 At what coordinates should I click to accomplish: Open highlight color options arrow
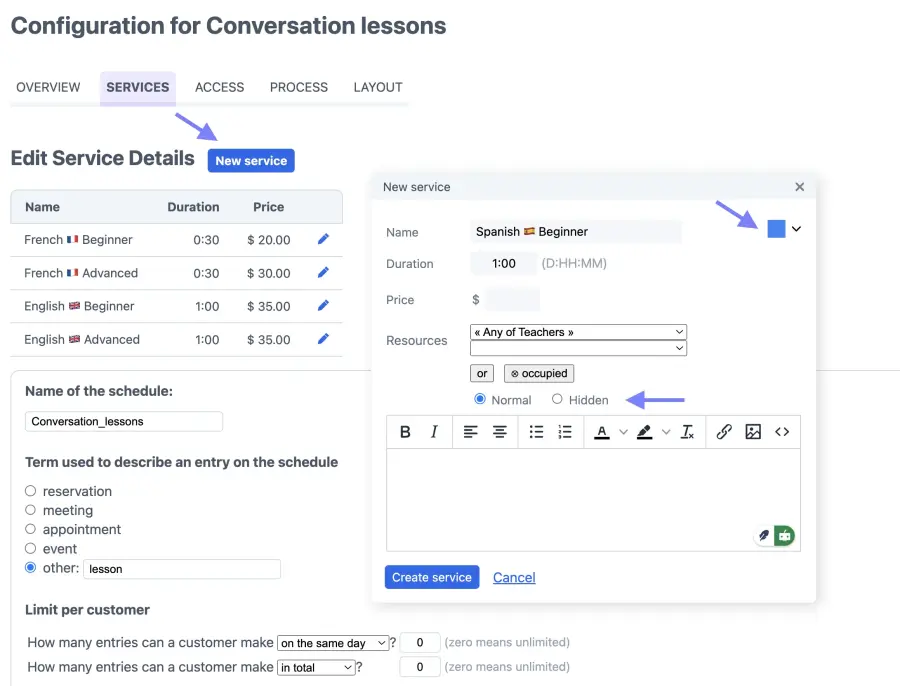pos(666,432)
